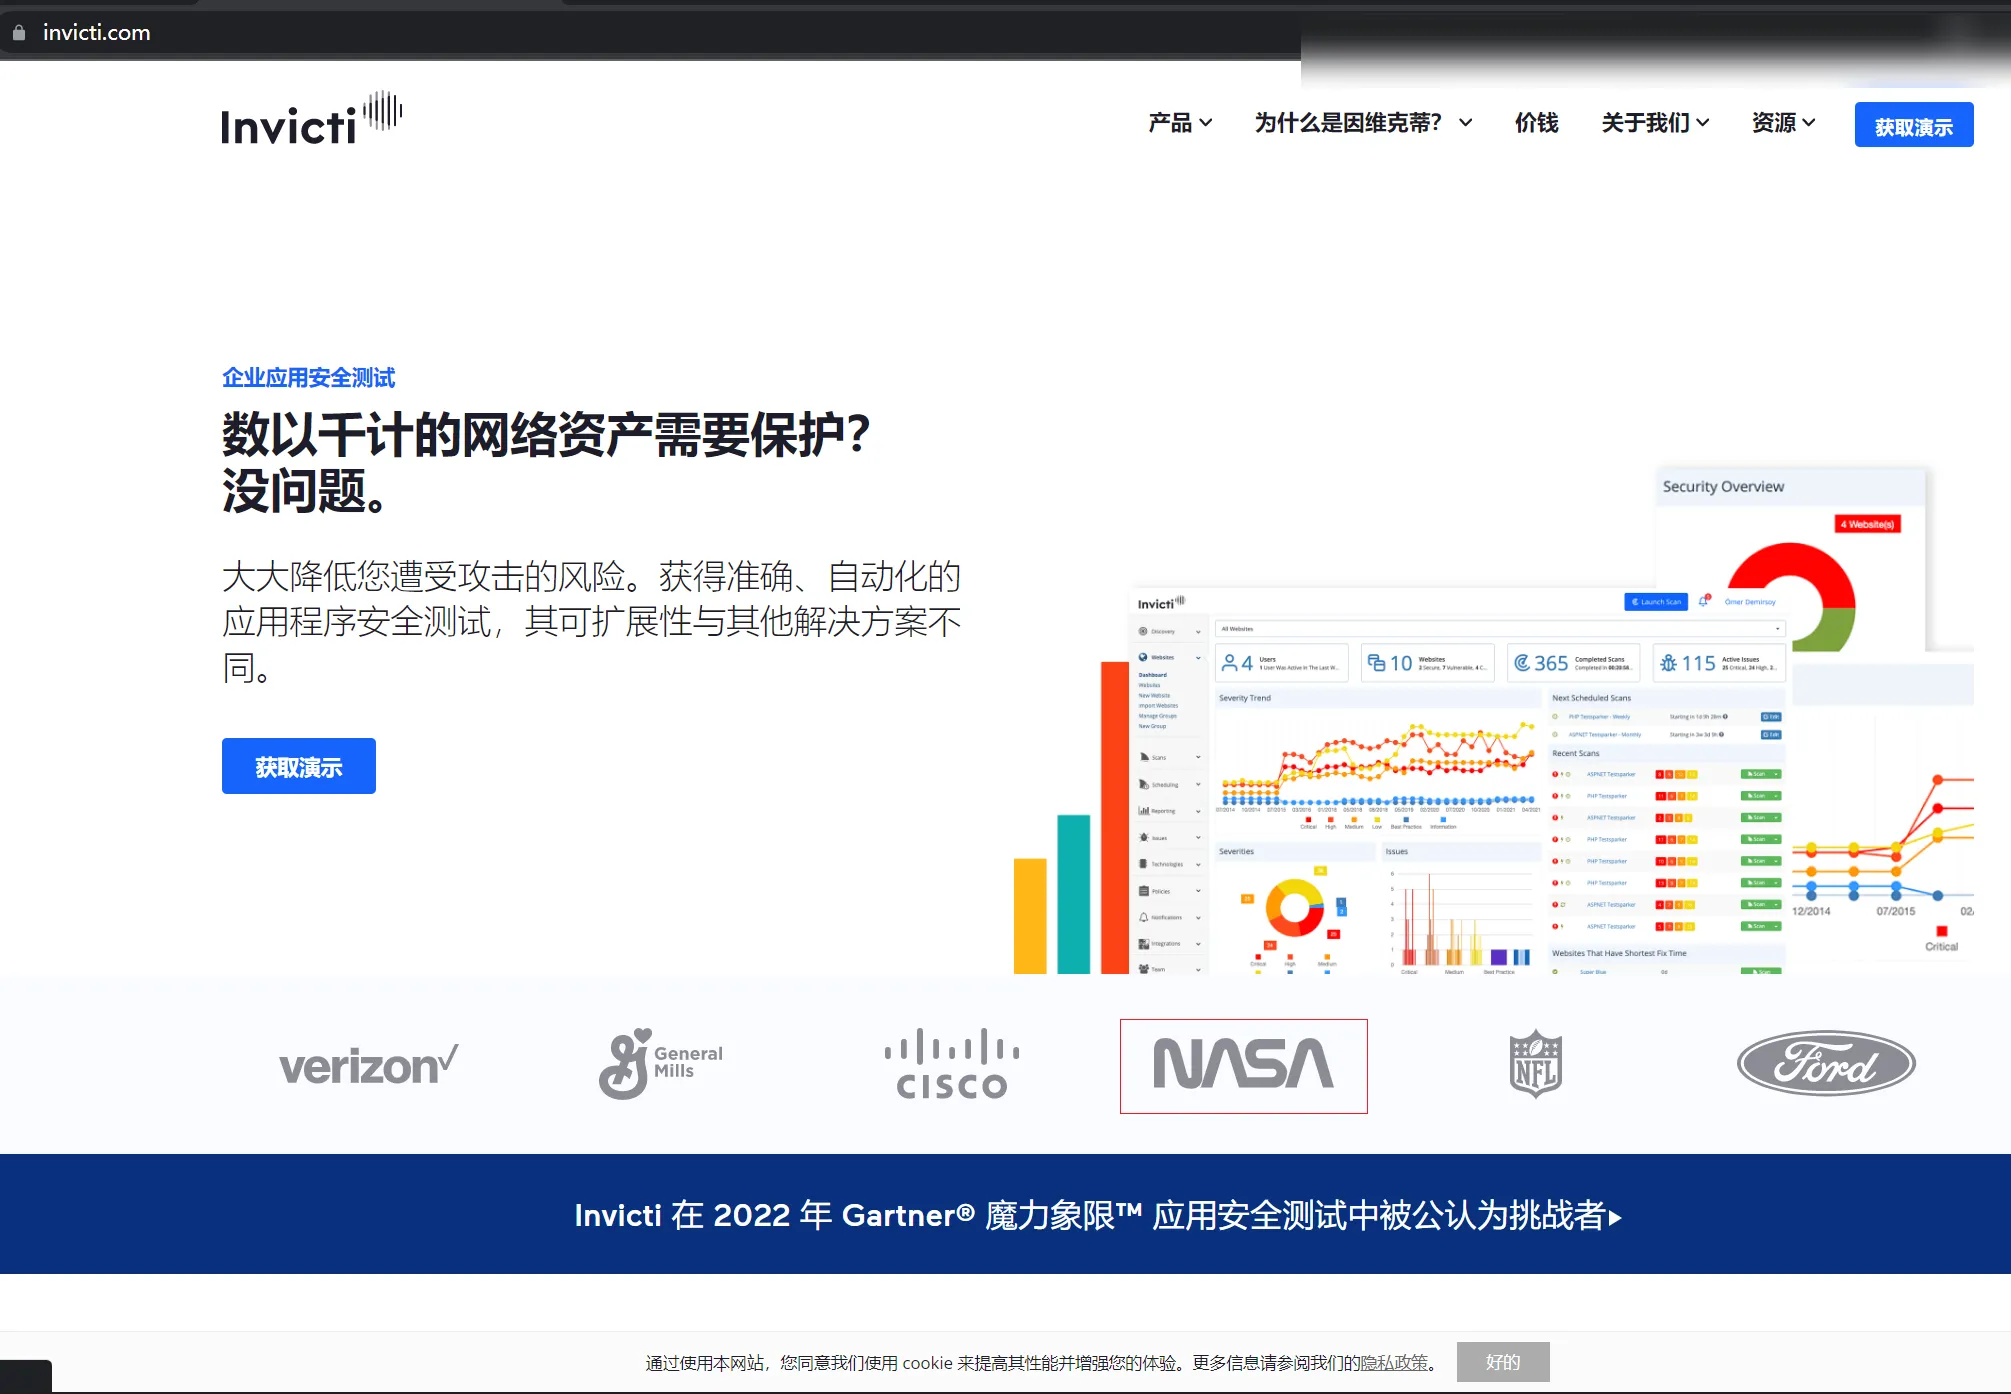Image resolution: width=2011 pixels, height=1394 pixels.
Task: Click the red 4 Website(s) badge
Action: pyautogui.click(x=1867, y=524)
